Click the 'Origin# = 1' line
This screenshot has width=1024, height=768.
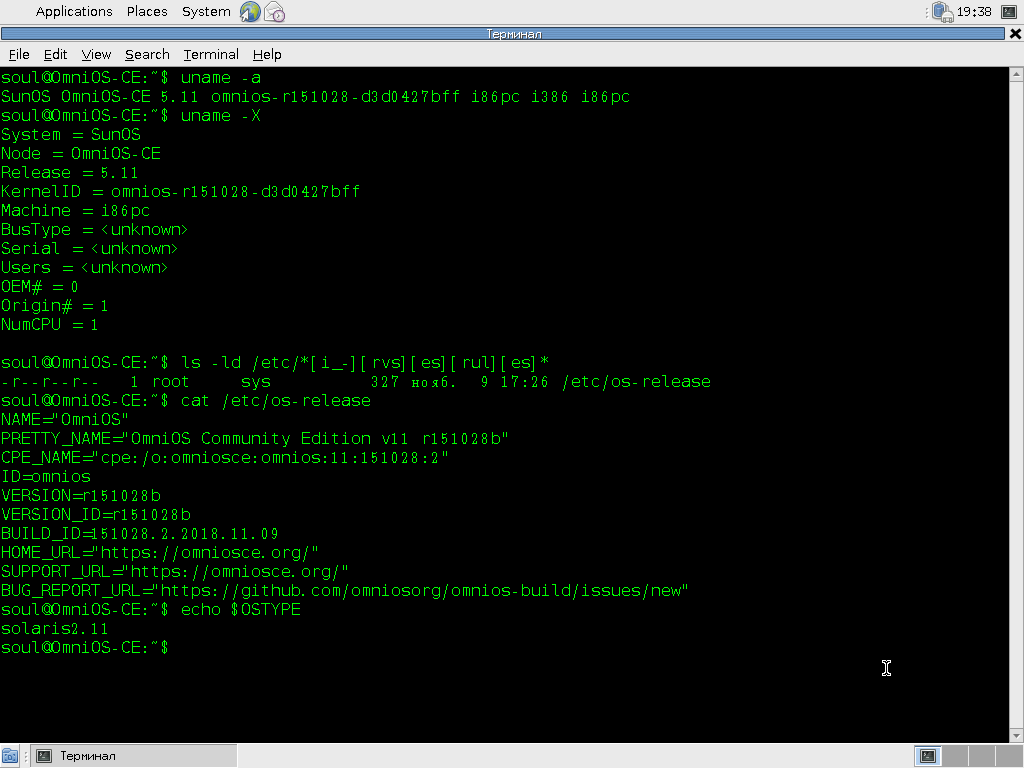(x=54, y=306)
